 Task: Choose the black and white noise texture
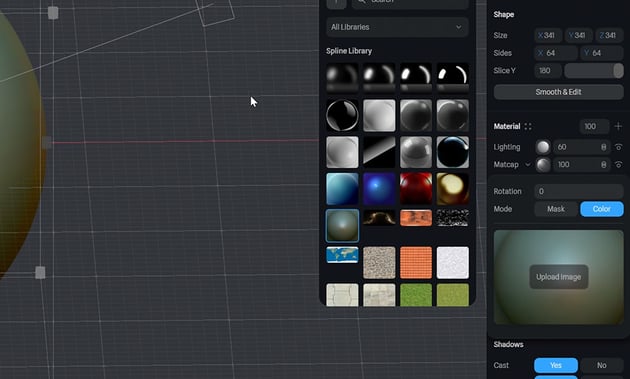pos(452,218)
